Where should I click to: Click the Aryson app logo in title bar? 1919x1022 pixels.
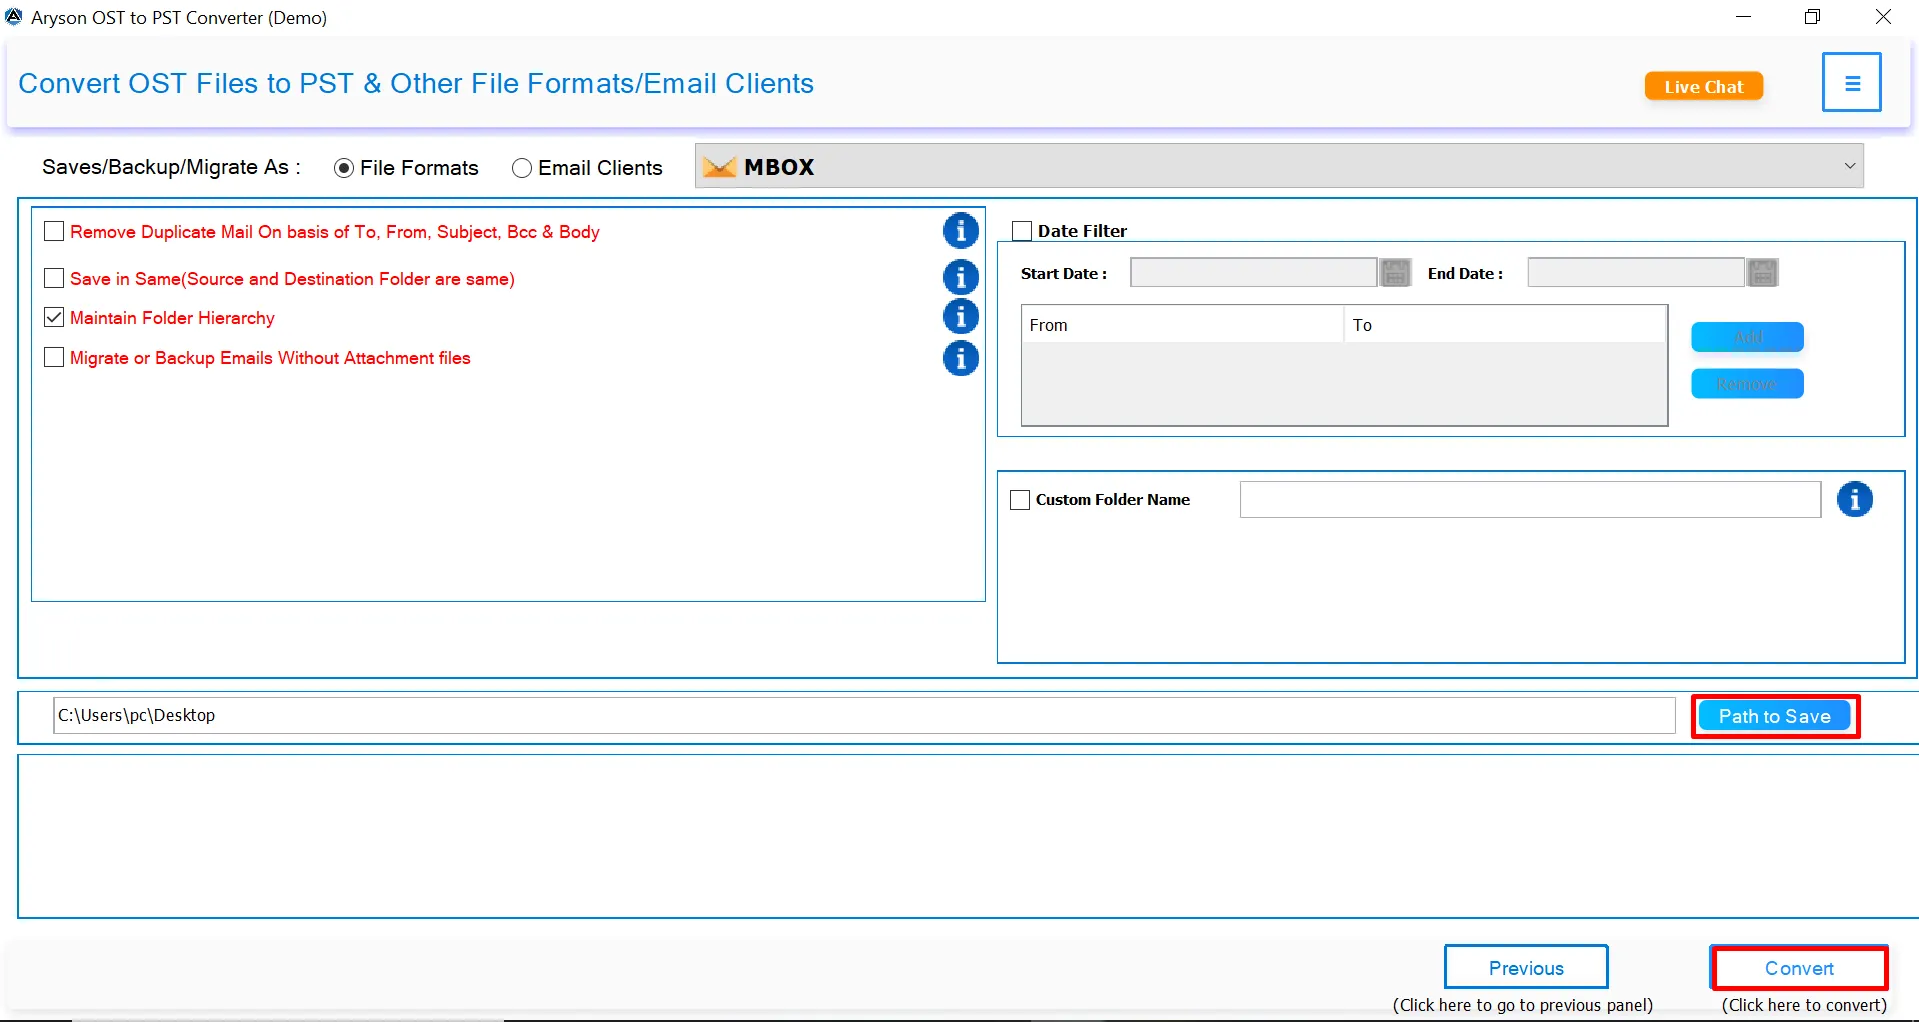[14, 17]
